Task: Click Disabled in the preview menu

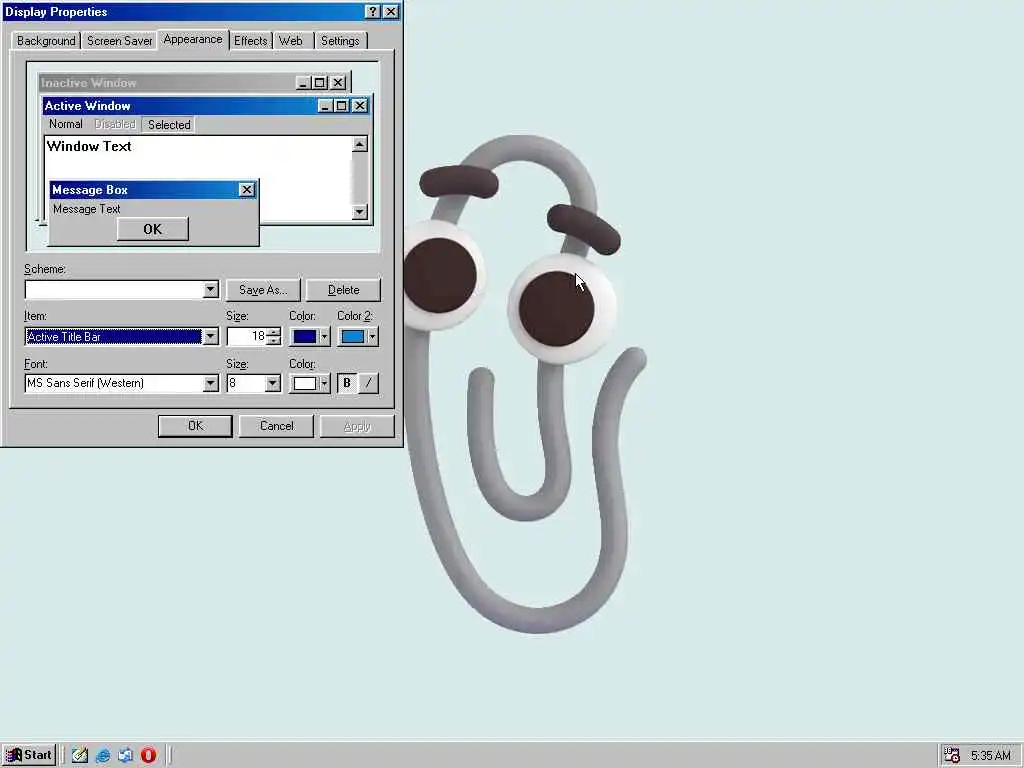Action: [115, 124]
